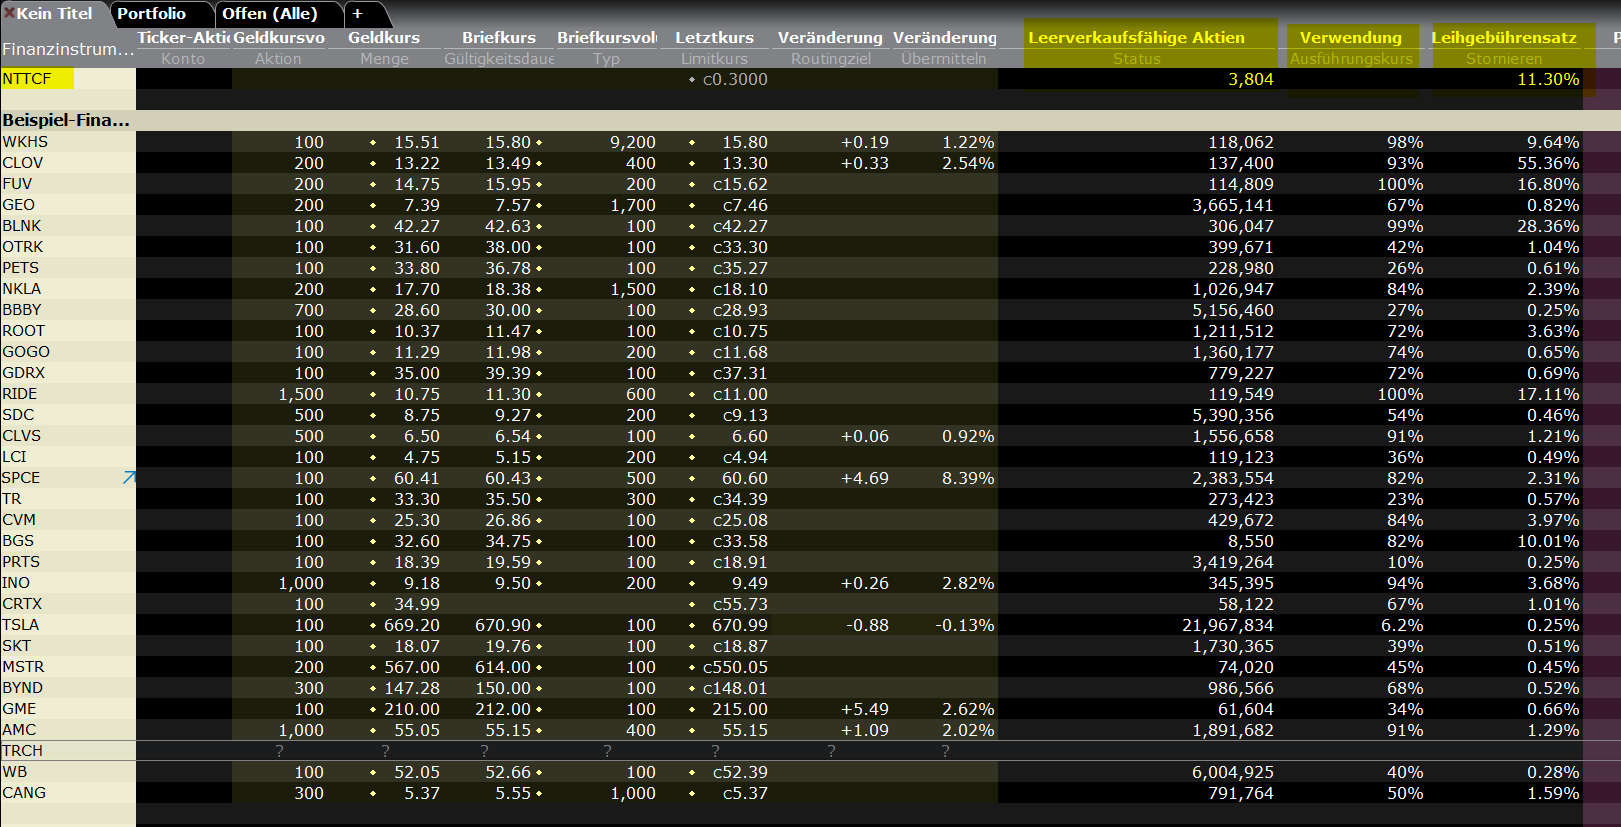The height and width of the screenshot is (827, 1621).
Task: Click GME last price 215.00
Action: pyautogui.click(x=740, y=709)
